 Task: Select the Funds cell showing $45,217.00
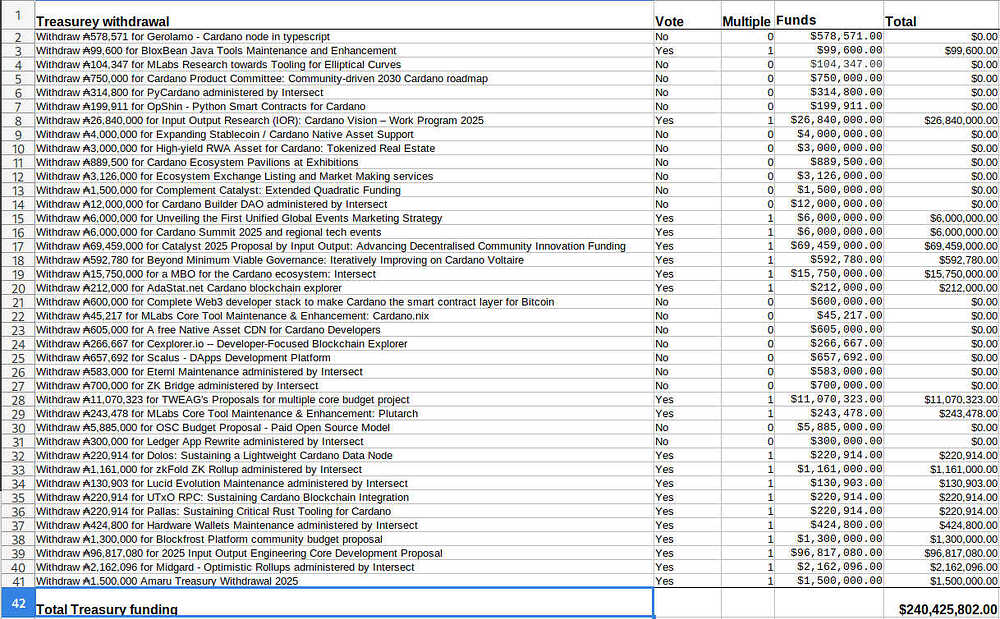coord(828,316)
